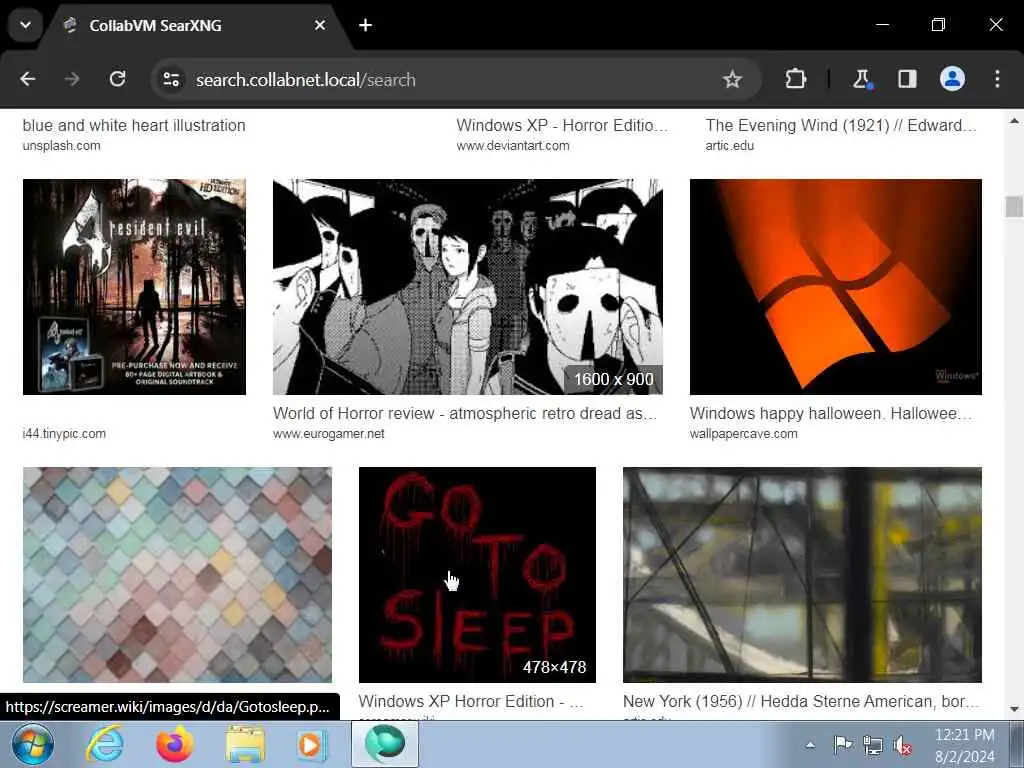This screenshot has height=768, width=1024.
Task: Open the Chrome Labs flask icon
Action: click(x=862, y=80)
